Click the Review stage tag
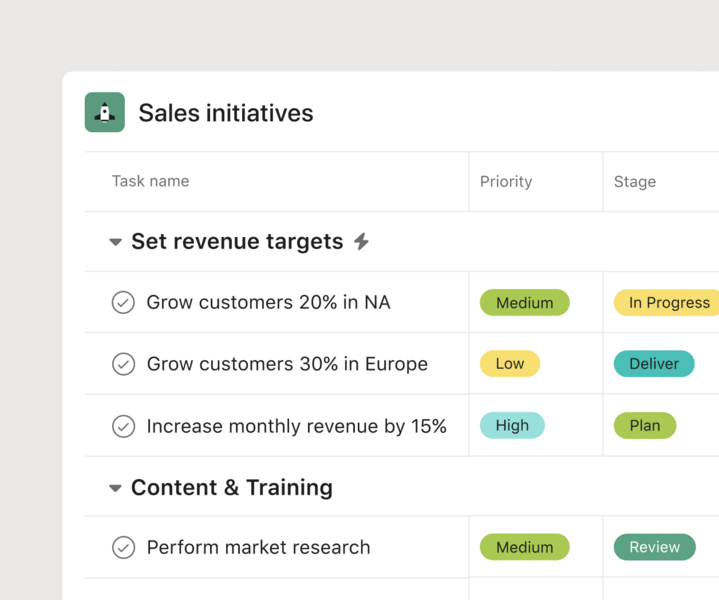The width and height of the screenshot is (719, 600). pyautogui.click(x=654, y=547)
